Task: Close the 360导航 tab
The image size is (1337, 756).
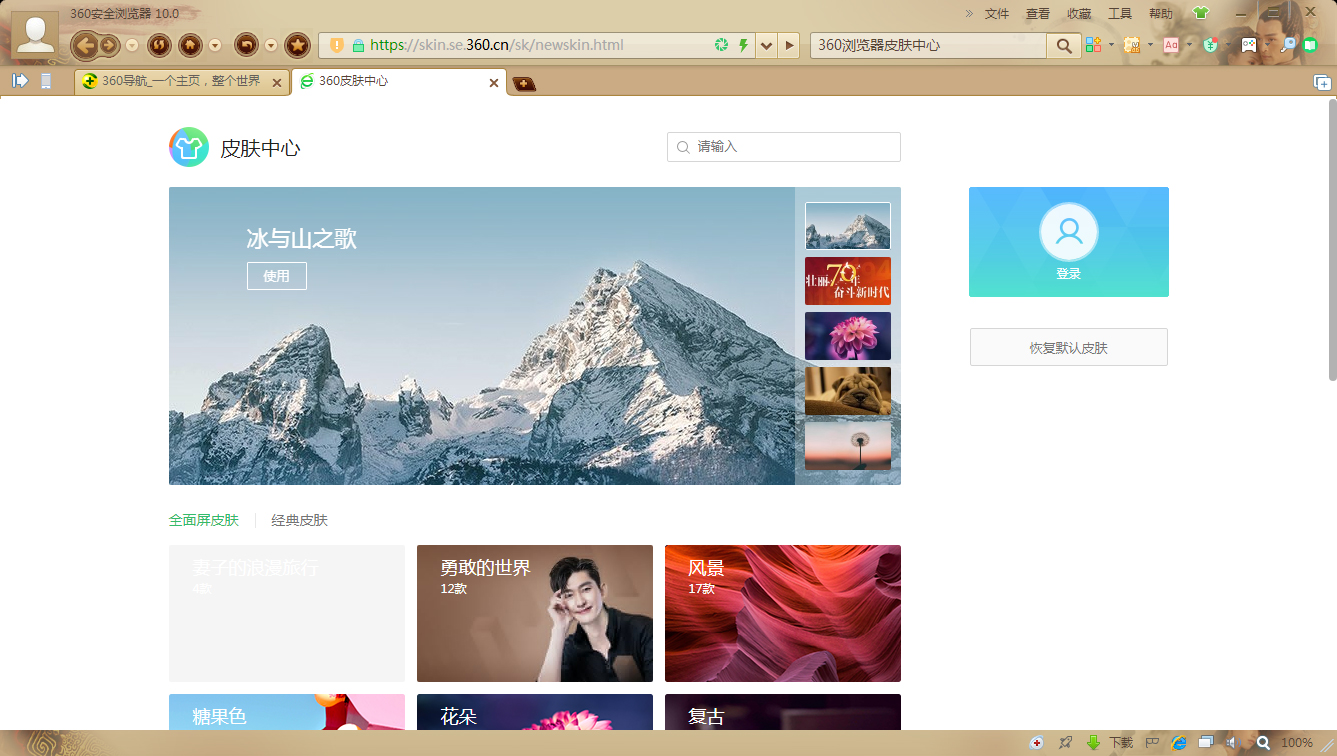Action: pyautogui.click(x=277, y=83)
